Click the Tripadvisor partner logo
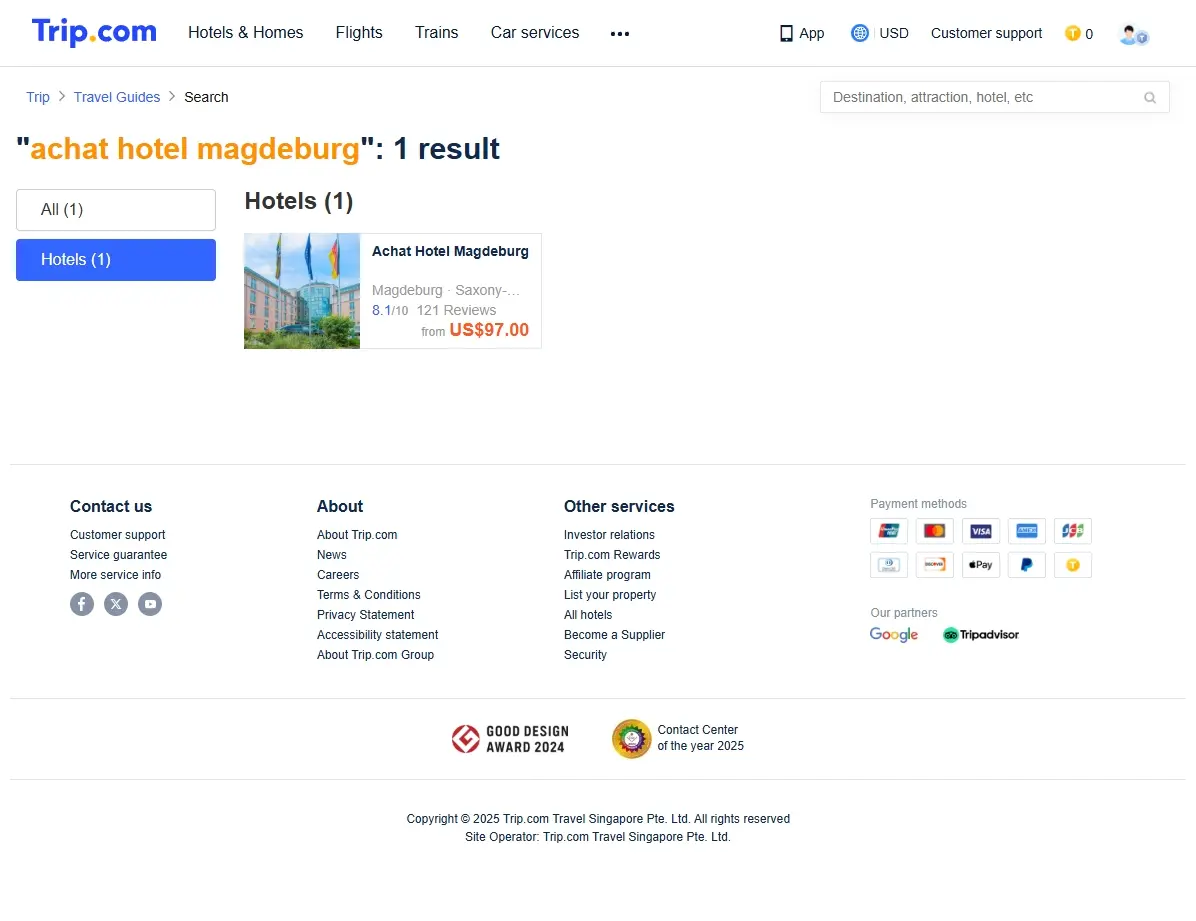This screenshot has width=1196, height=921. click(981, 635)
